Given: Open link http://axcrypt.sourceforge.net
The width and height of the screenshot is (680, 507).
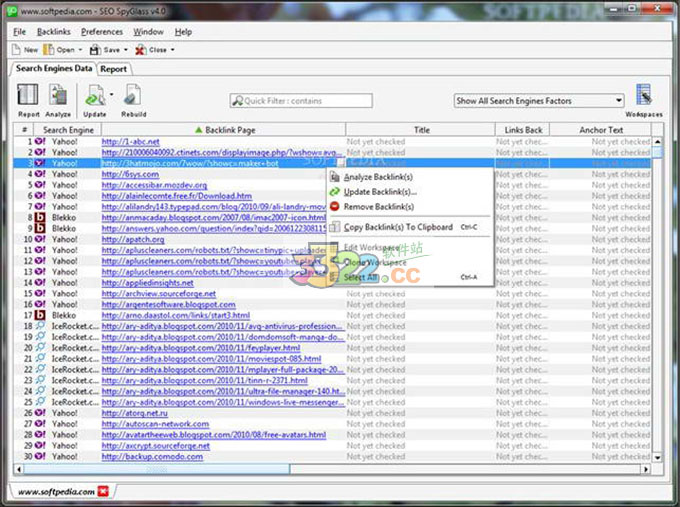Looking at the screenshot, I should (x=156, y=446).
